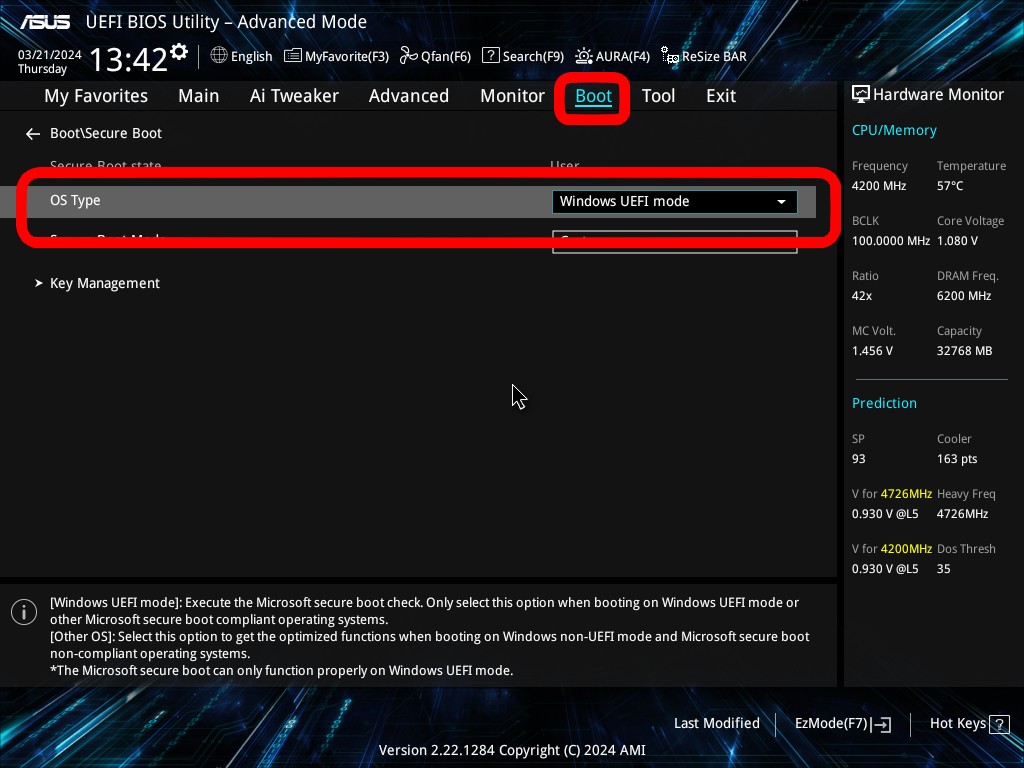1024x768 pixels.
Task: Click the 32768 MB capacity value
Action: coord(965,351)
